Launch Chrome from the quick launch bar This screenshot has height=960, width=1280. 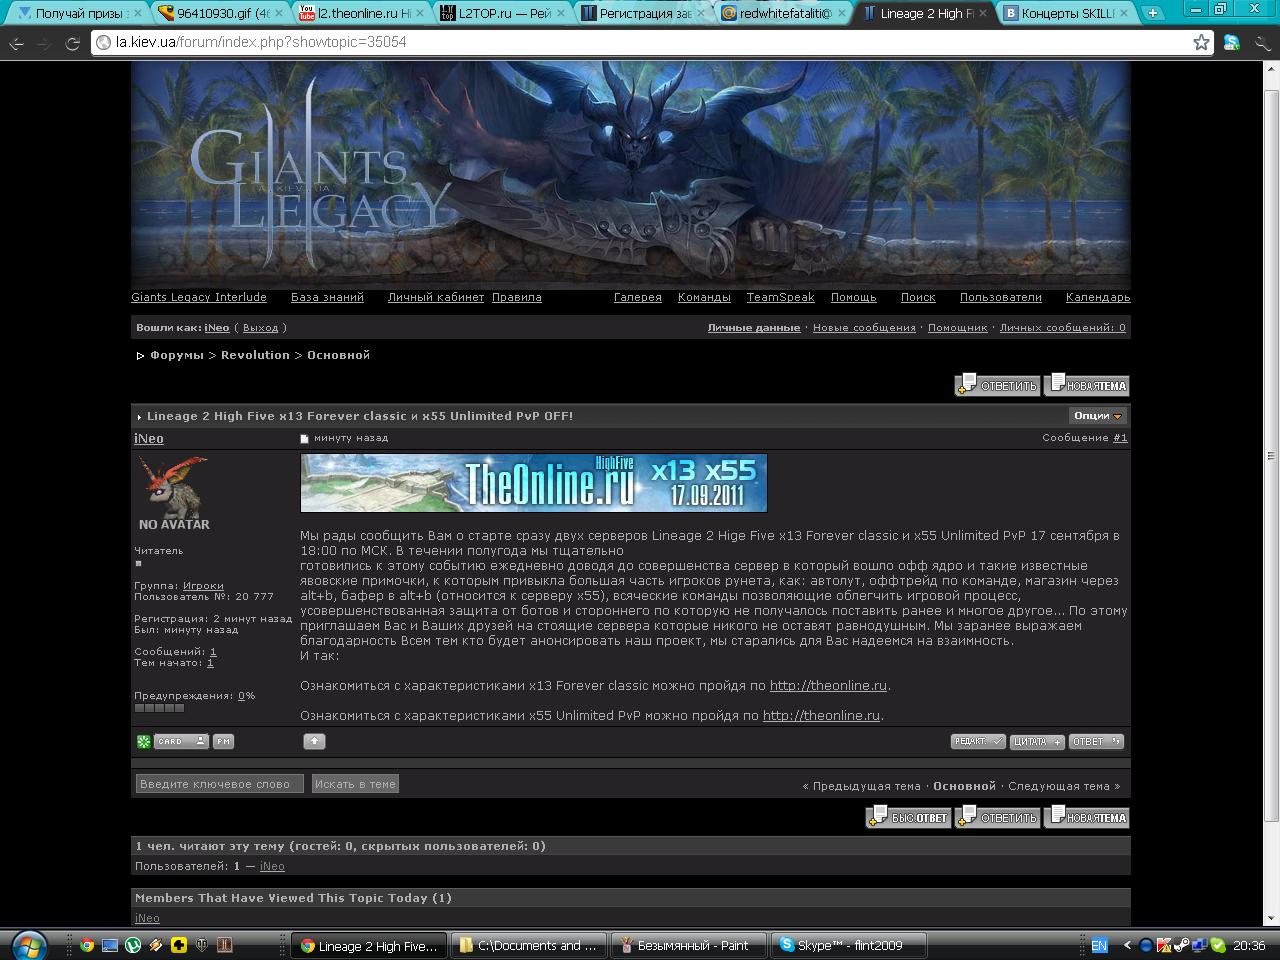point(87,945)
